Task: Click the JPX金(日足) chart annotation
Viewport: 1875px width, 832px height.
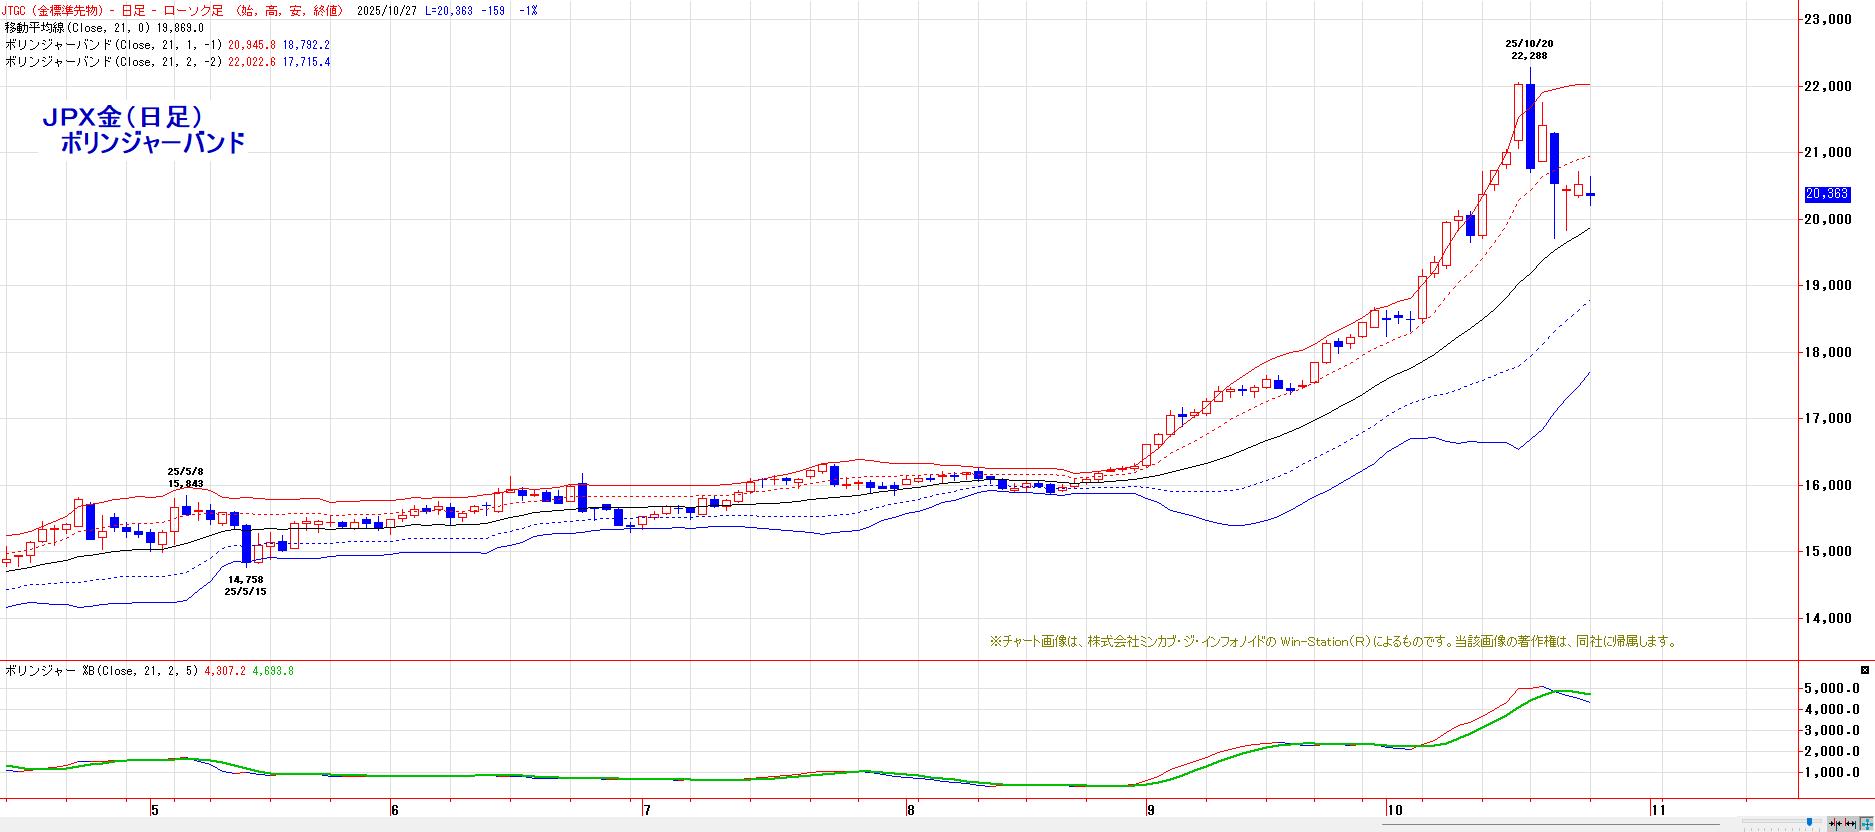Action: [124, 118]
